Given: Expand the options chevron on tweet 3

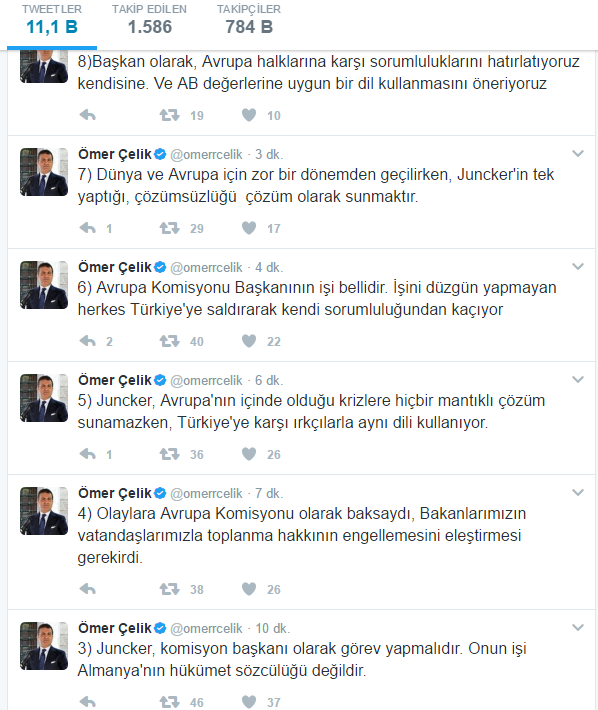Looking at the screenshot, I should (578, 627).
